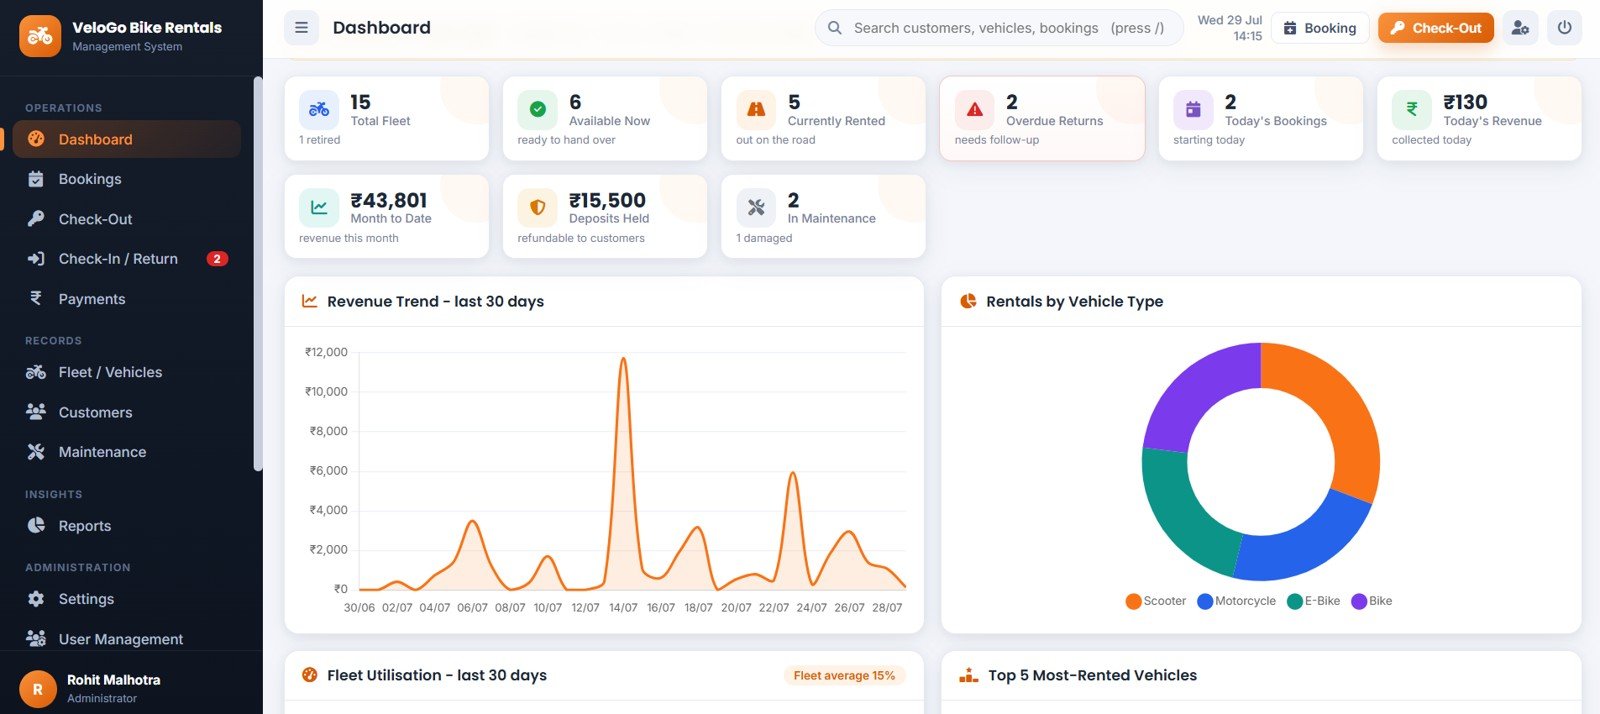Click the sidebar vertical scrollbar

click(x=258, y=273)
